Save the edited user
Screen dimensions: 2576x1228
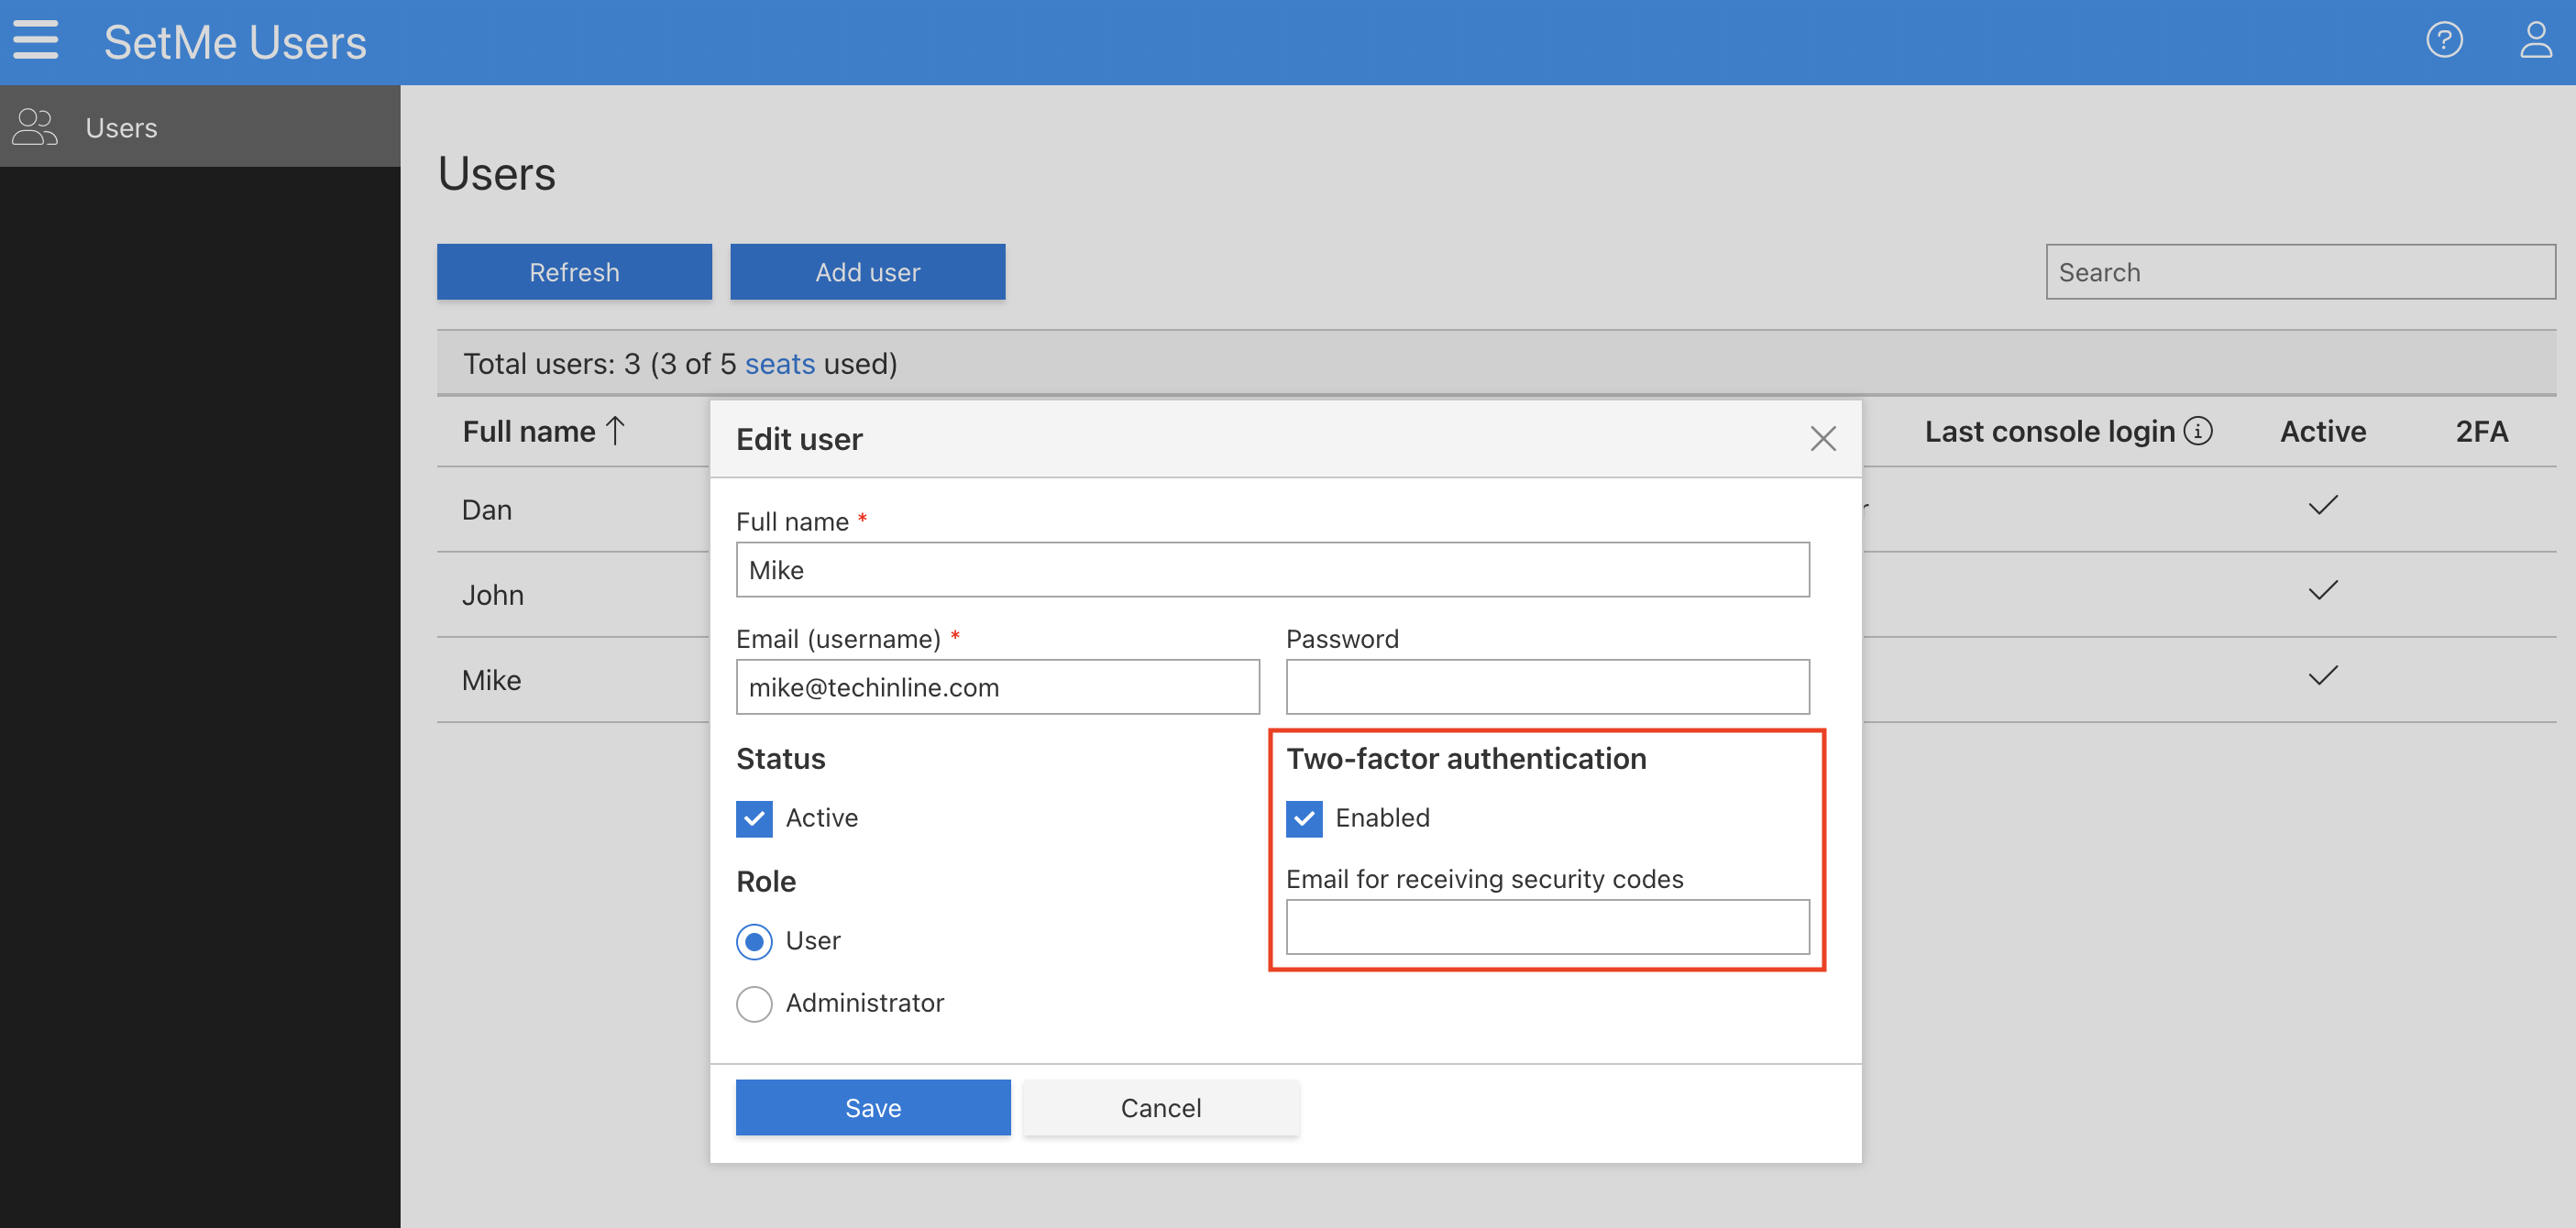pos(873,1107)
